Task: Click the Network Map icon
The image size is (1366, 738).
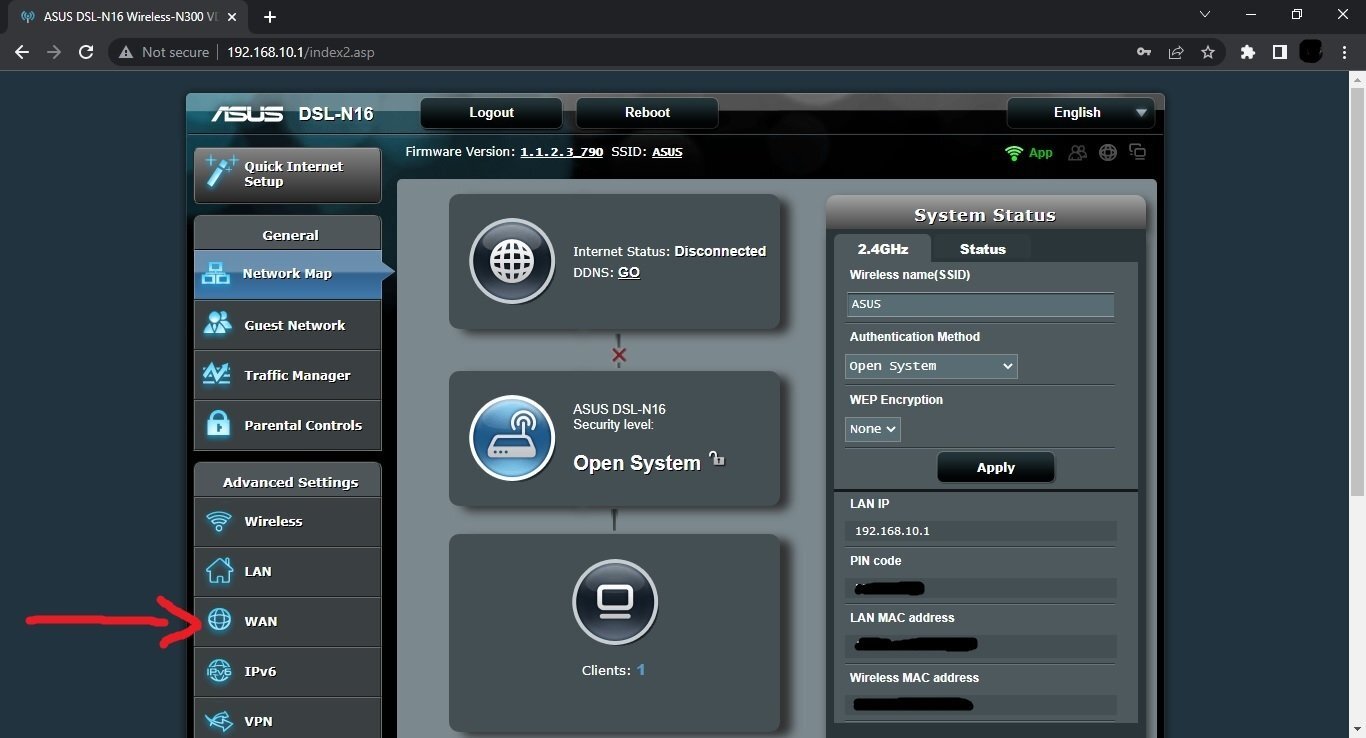Action: [216, 273]
